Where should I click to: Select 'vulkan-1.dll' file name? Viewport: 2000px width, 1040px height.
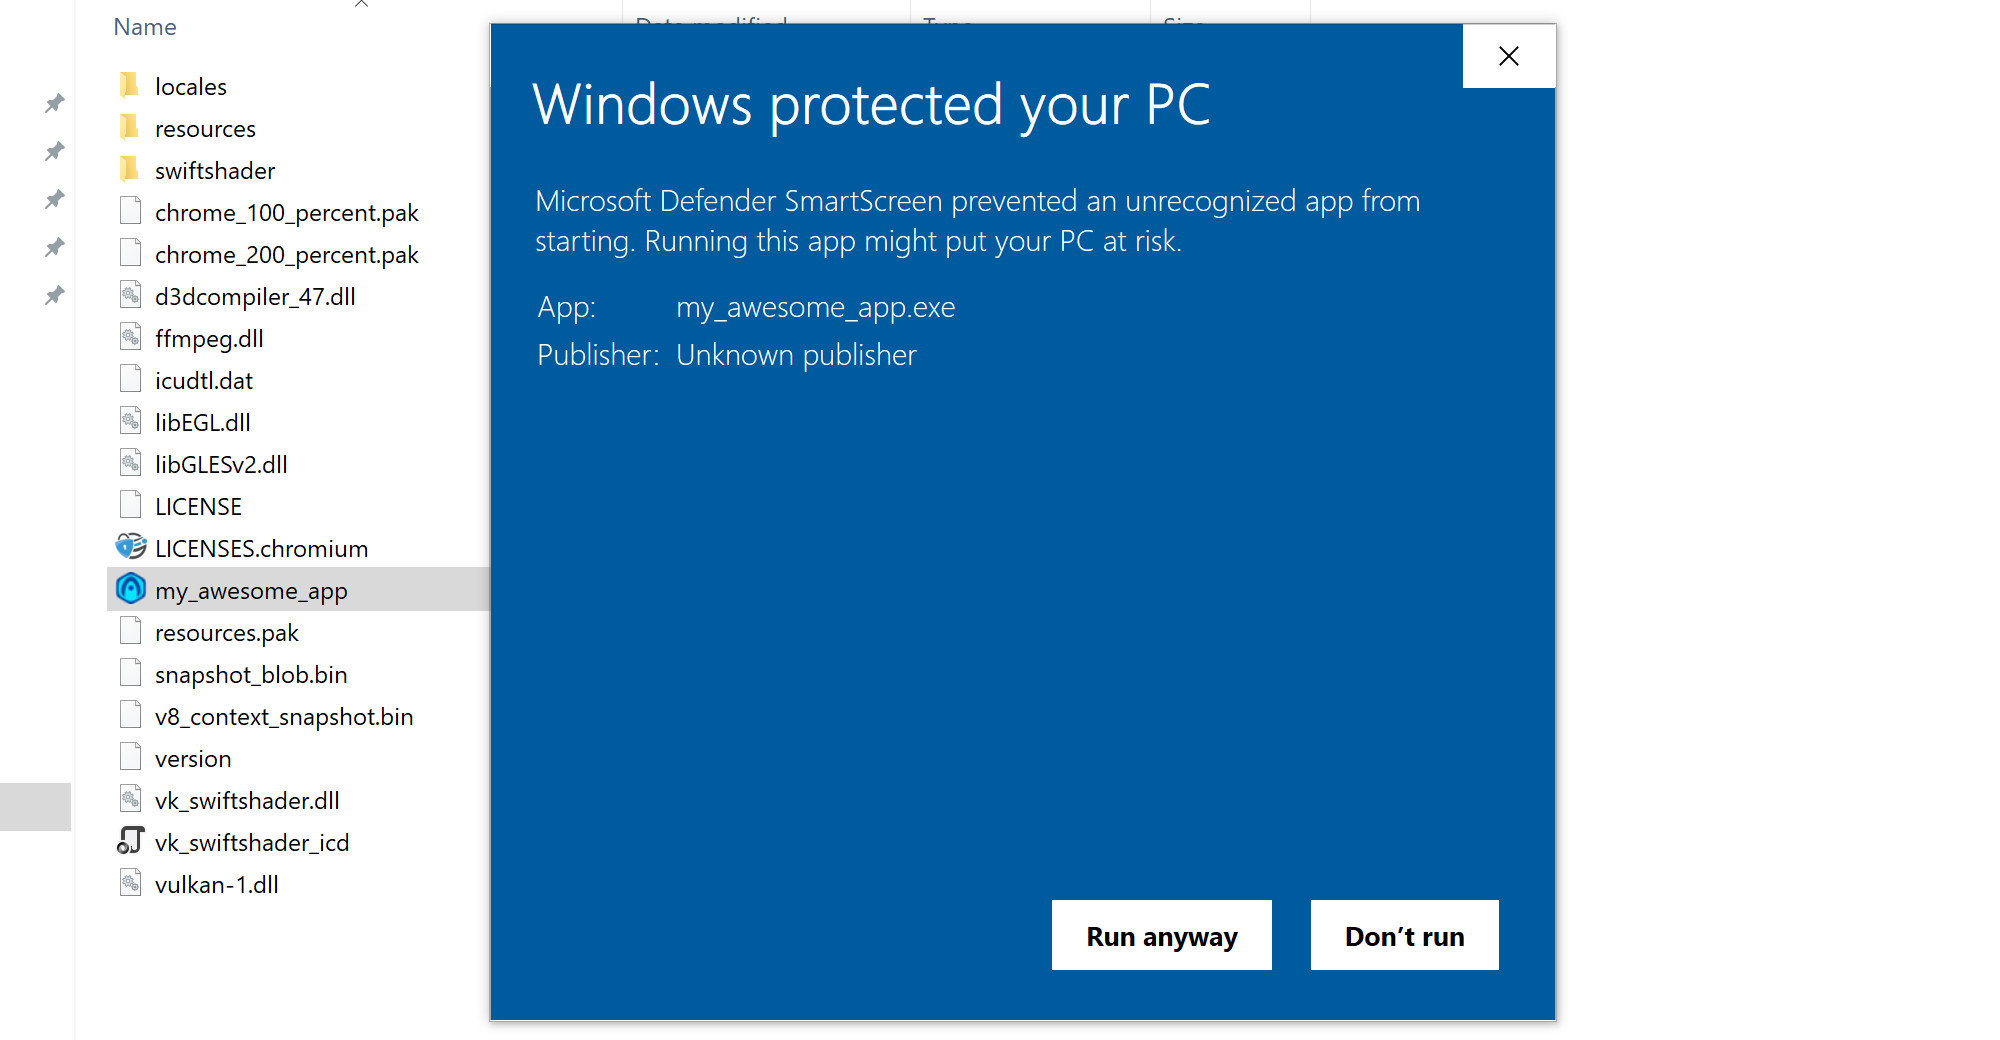coord(217,885)
